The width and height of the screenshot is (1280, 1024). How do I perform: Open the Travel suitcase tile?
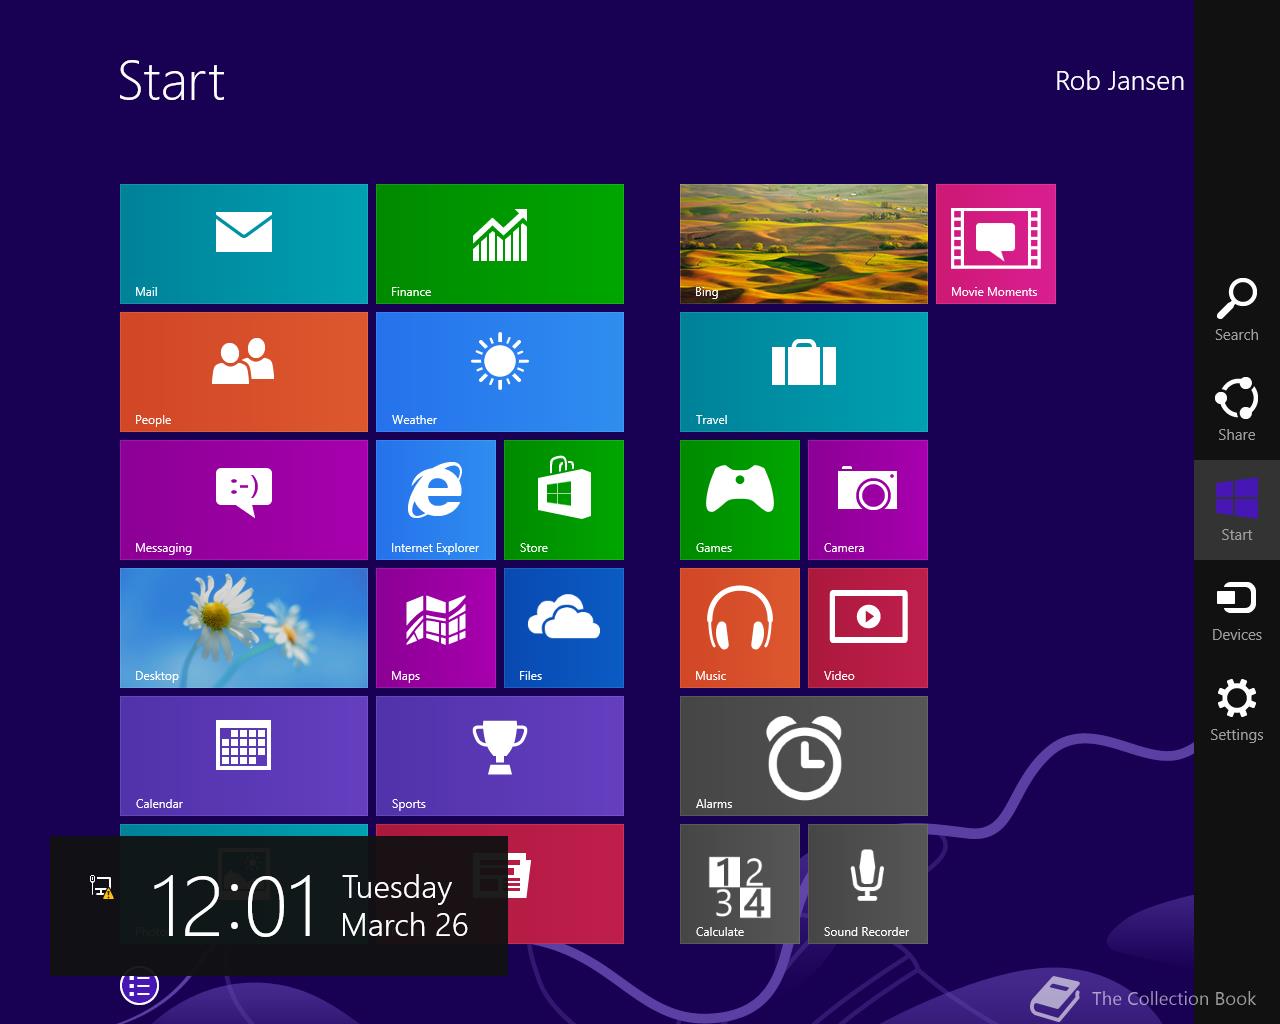click(804, 372)
